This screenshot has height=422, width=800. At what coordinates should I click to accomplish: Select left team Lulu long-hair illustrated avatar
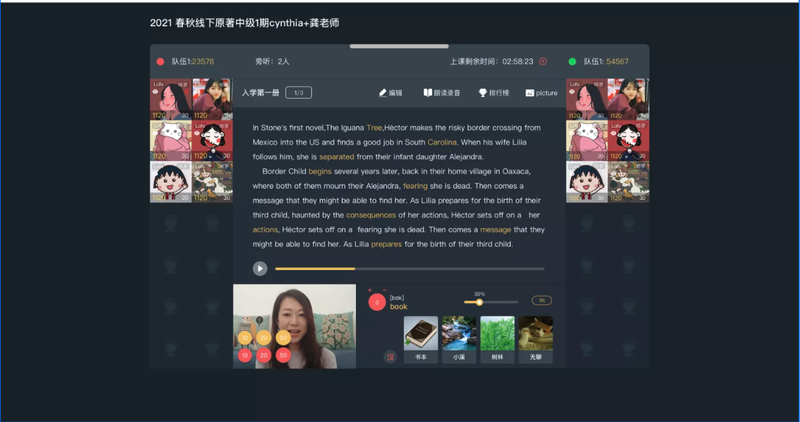tap(171, 99)
